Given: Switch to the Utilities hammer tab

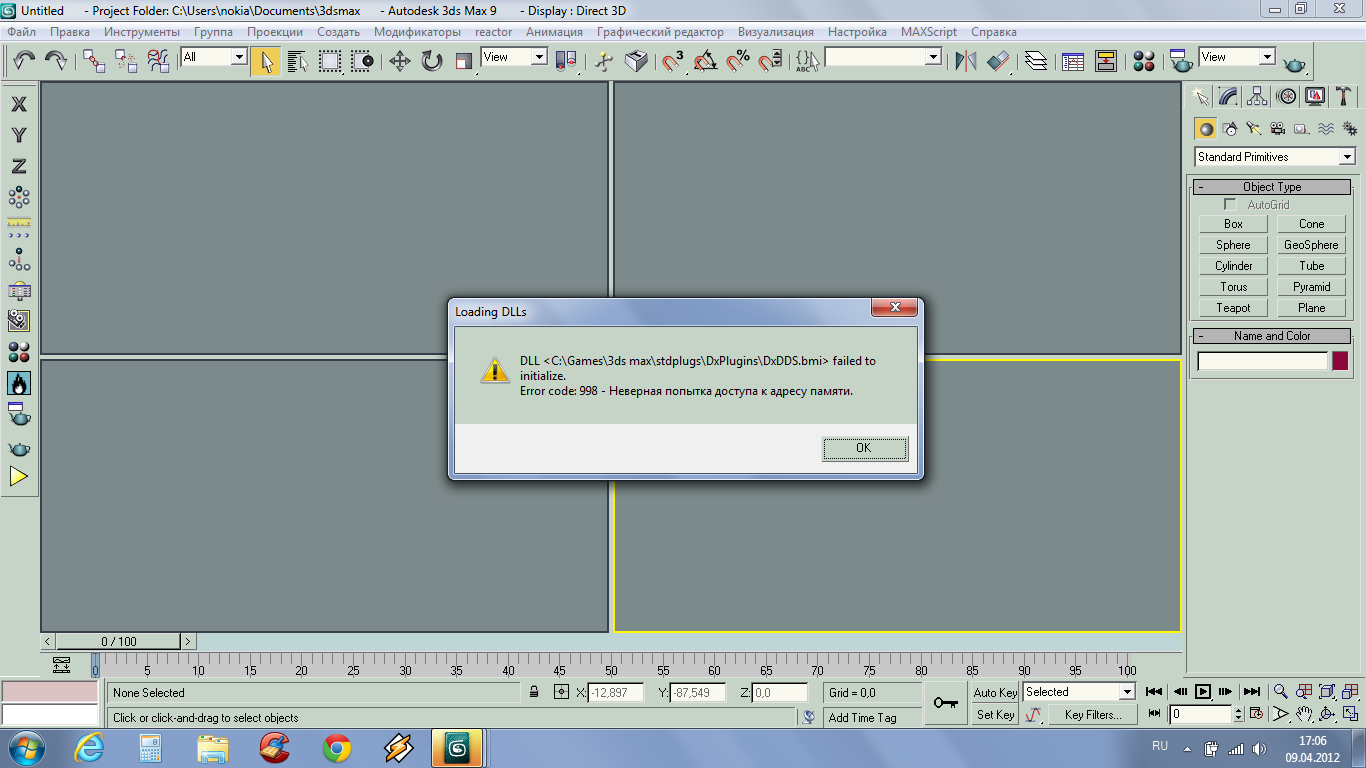Looking at the screenshot, I should pos(1344,96).
